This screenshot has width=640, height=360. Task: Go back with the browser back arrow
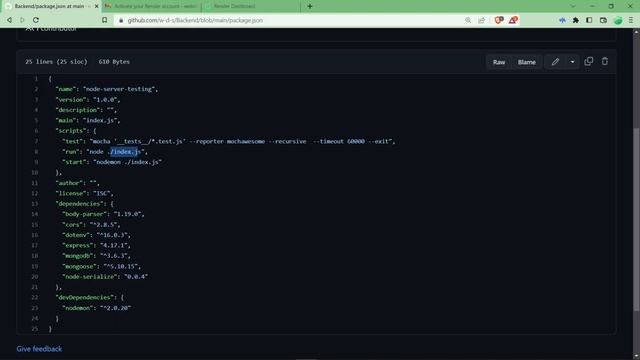pos(9,20)
